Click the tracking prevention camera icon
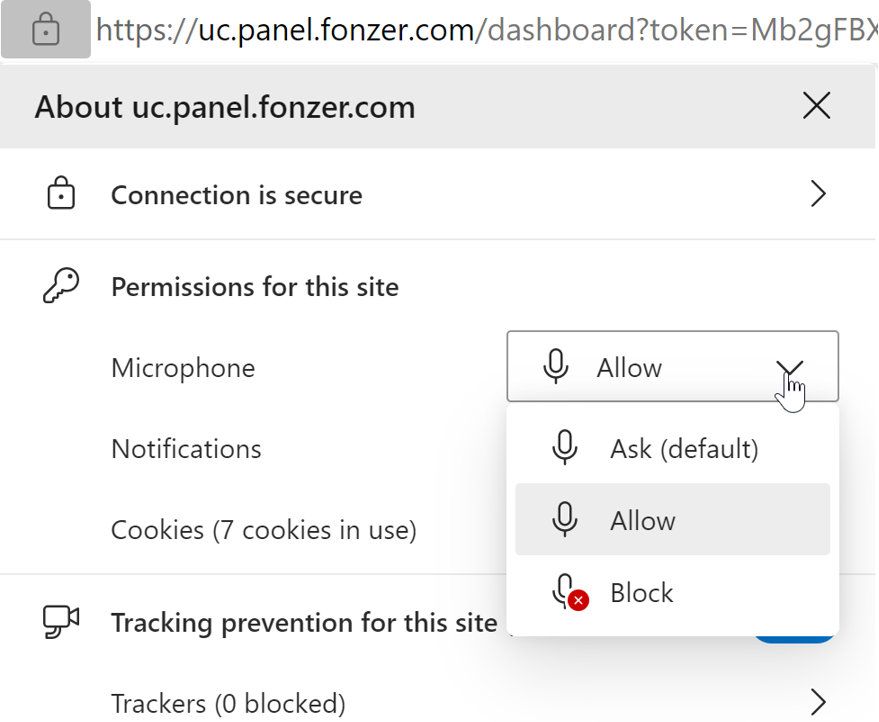The width and height of the screenshot is (879, 722). point(61,622)
